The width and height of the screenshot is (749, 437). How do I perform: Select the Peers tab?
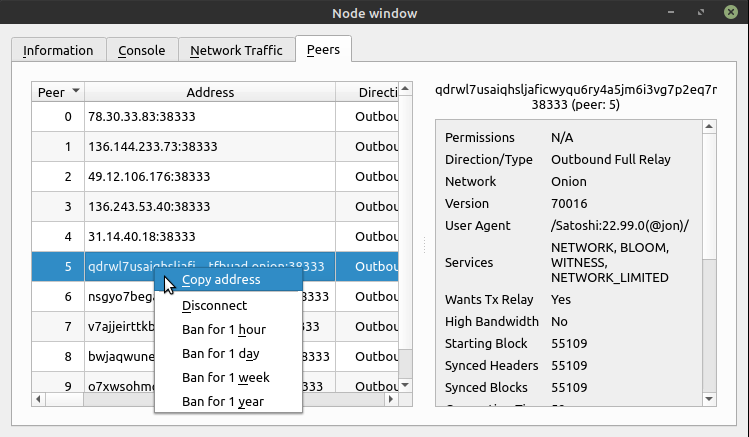[323, 49]
